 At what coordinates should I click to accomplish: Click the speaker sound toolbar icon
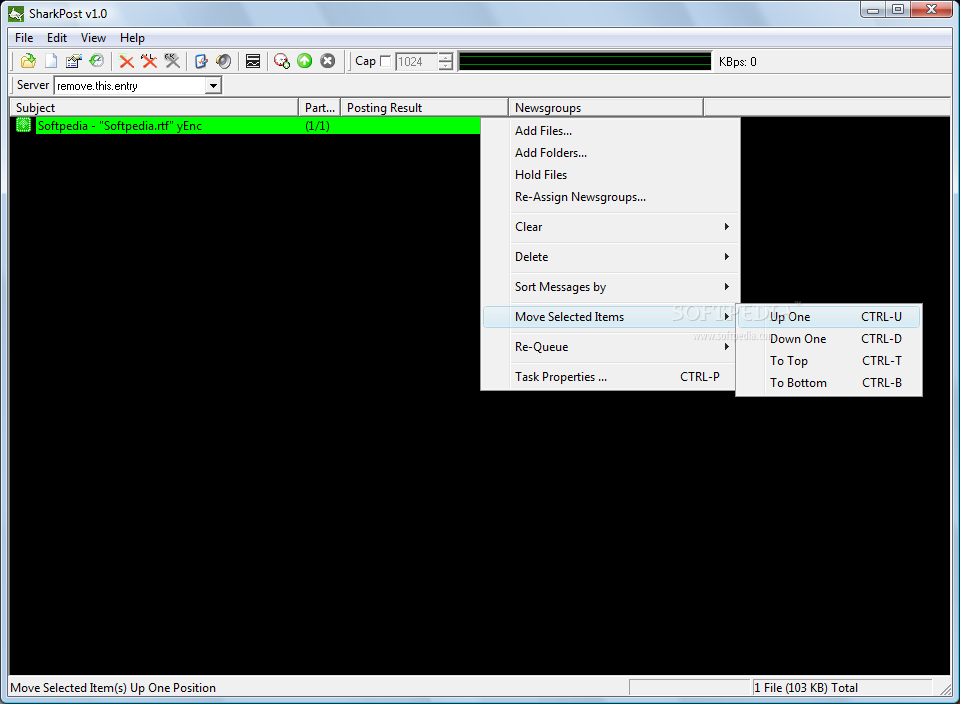pos(223,61)
